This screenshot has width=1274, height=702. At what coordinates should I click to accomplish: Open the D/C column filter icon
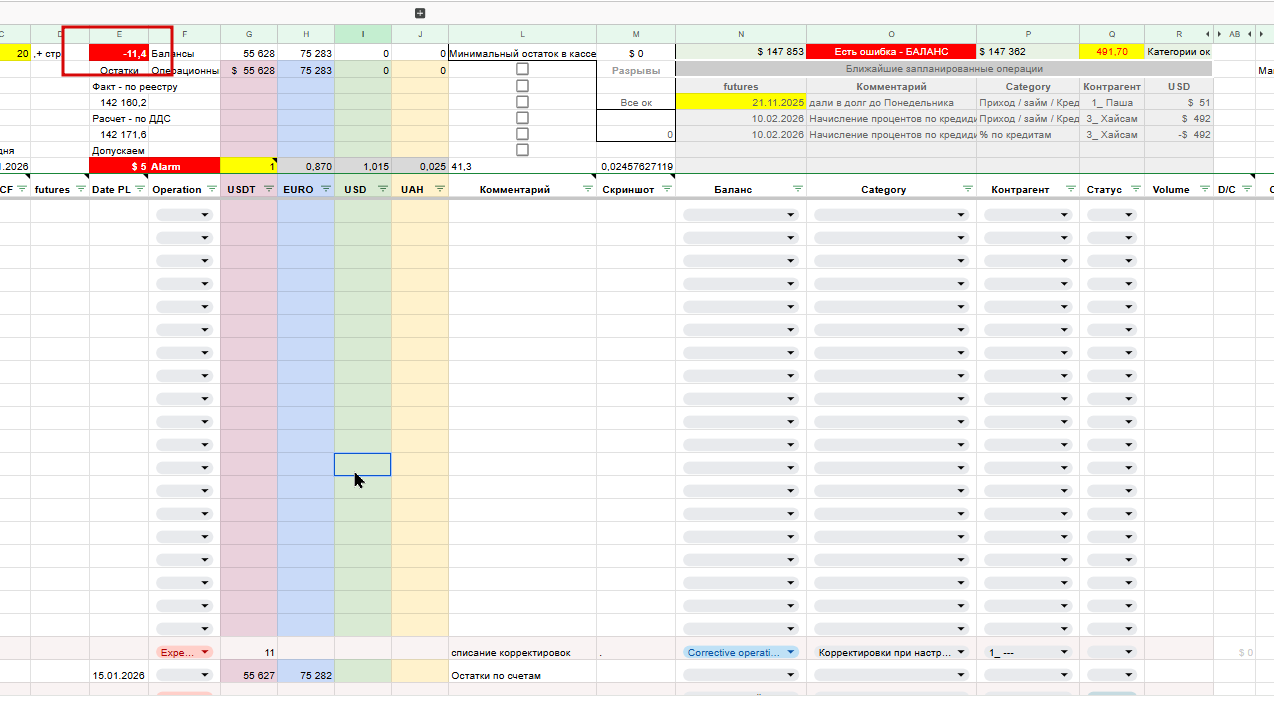pyautogui.click(x=1248, y=189)
